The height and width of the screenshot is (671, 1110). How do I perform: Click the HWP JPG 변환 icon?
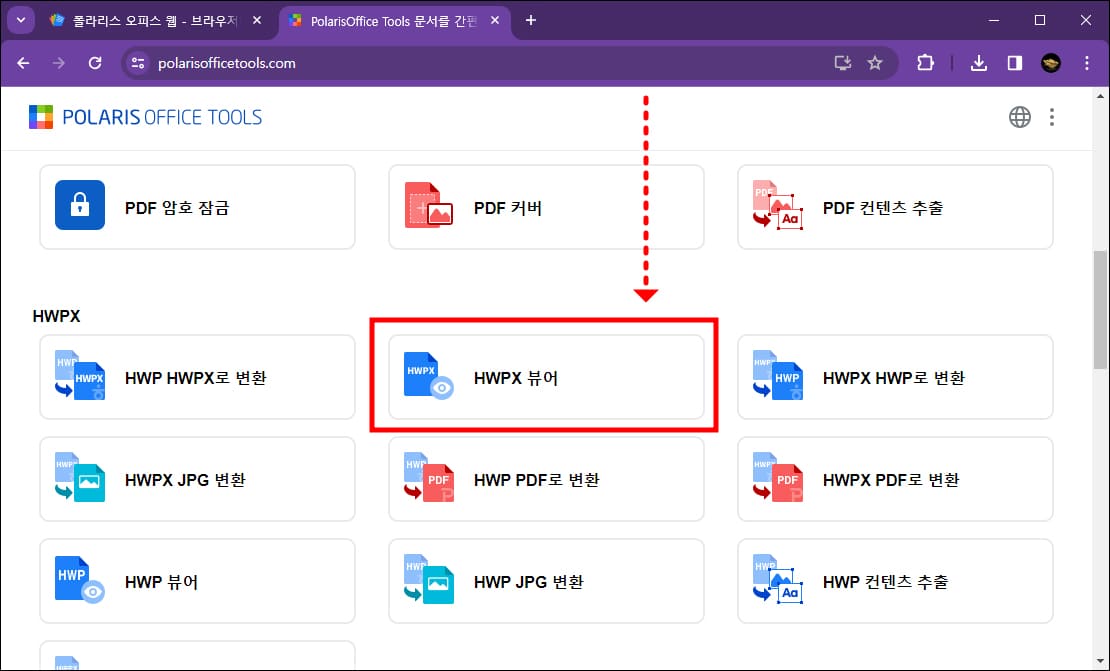pos(428,579)
